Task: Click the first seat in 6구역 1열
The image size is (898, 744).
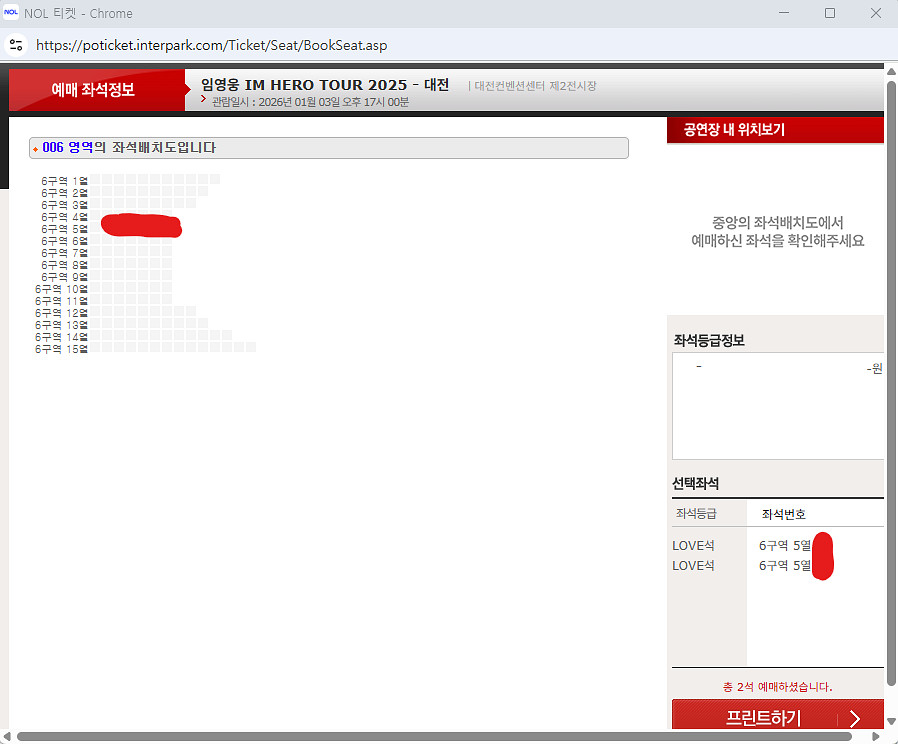Action: 96,180
